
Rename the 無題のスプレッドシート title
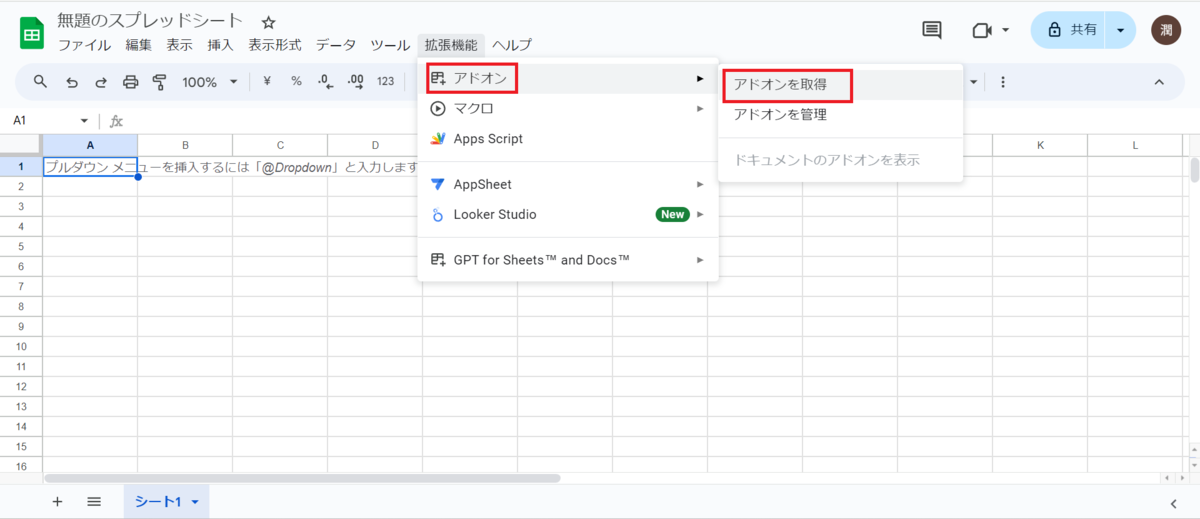150,21
